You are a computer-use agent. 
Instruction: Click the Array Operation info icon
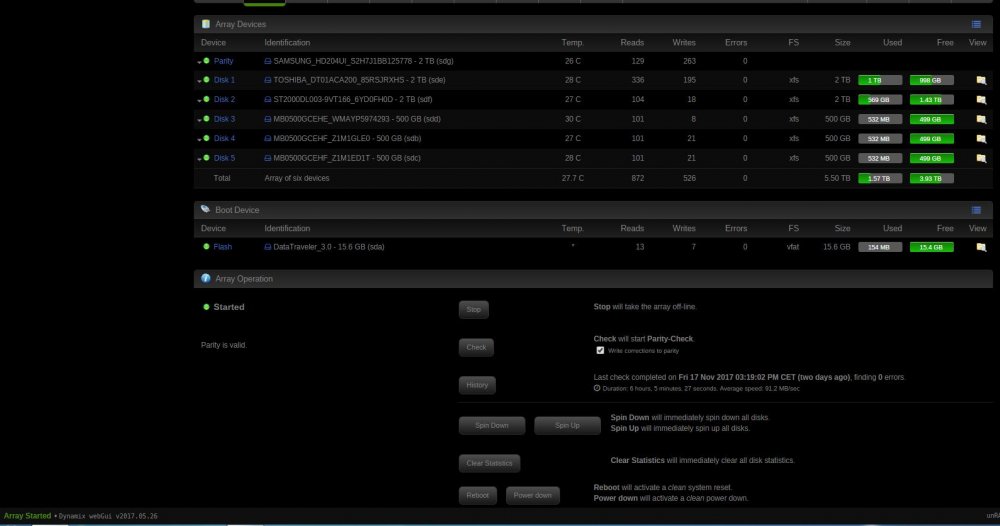[205, 278]
